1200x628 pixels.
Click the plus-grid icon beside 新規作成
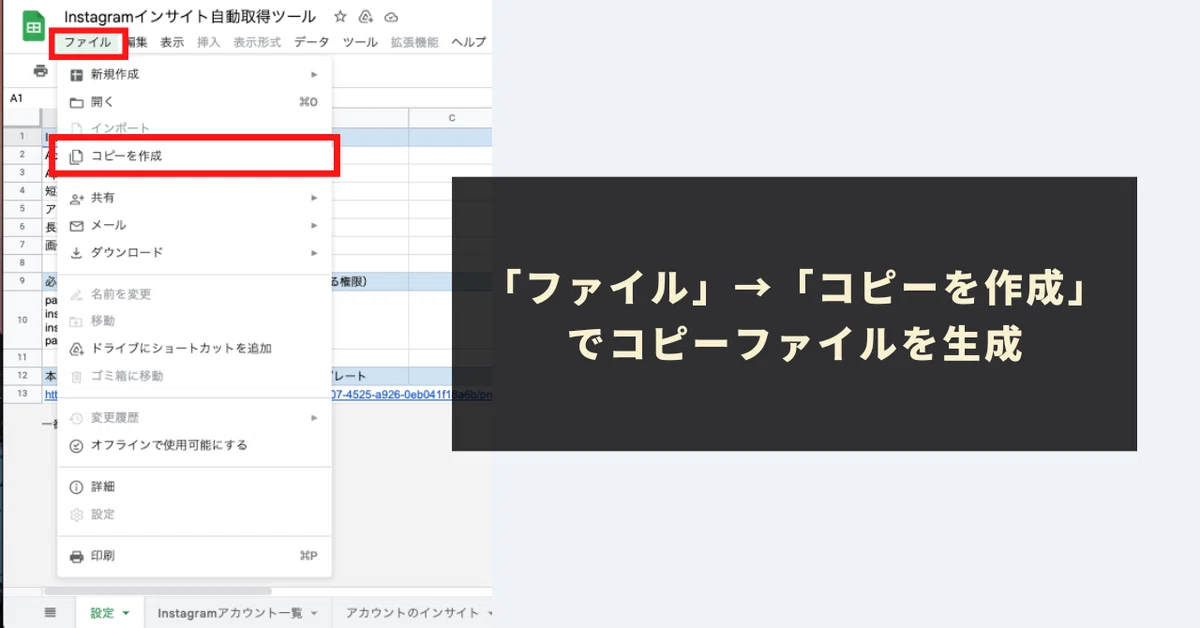tap(76, 74)
